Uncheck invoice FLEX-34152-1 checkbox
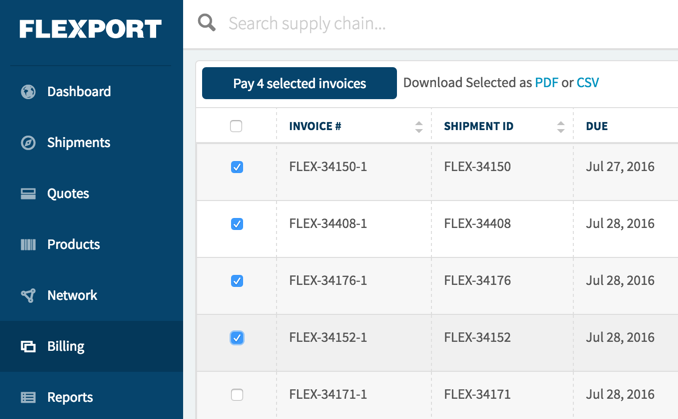678x419 pixels. [x=237, y=338]
